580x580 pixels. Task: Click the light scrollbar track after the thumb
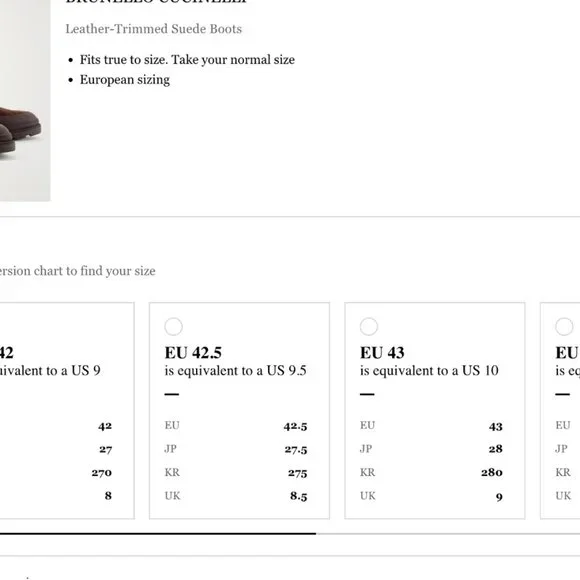(448, 534)
